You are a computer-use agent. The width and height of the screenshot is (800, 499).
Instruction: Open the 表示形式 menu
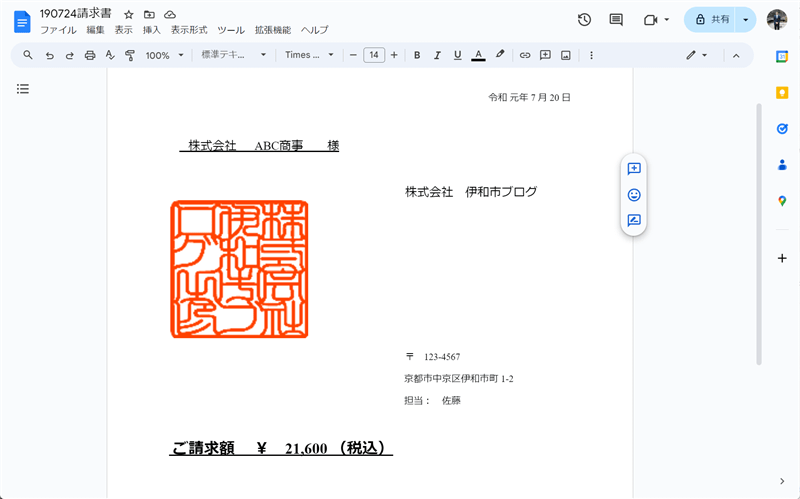coord(189,30)
